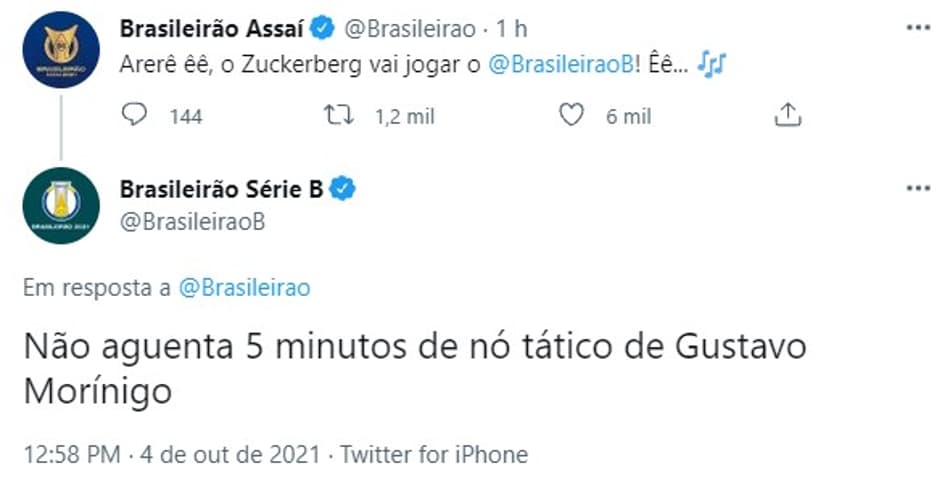Click the blue verified badge beside Brasileirão Assaí
Viewport: 950px width, 487px height.
pos(322,28)
